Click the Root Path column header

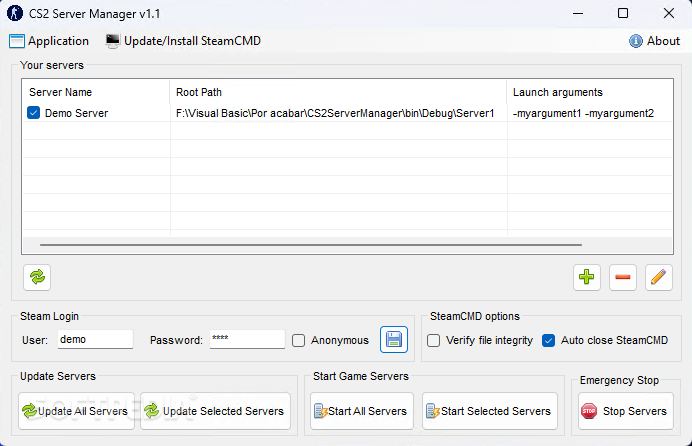tap(338, 92)
